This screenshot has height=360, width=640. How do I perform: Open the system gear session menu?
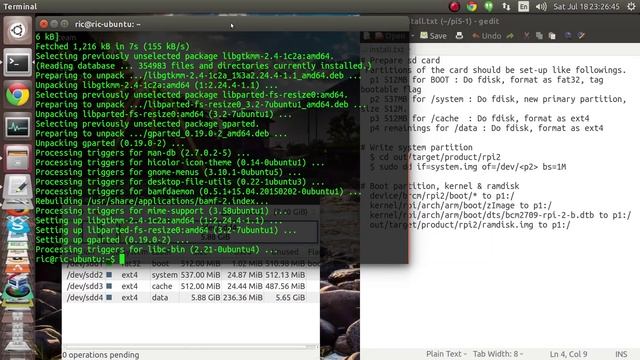pyautogui.click(x=631, y=6)
